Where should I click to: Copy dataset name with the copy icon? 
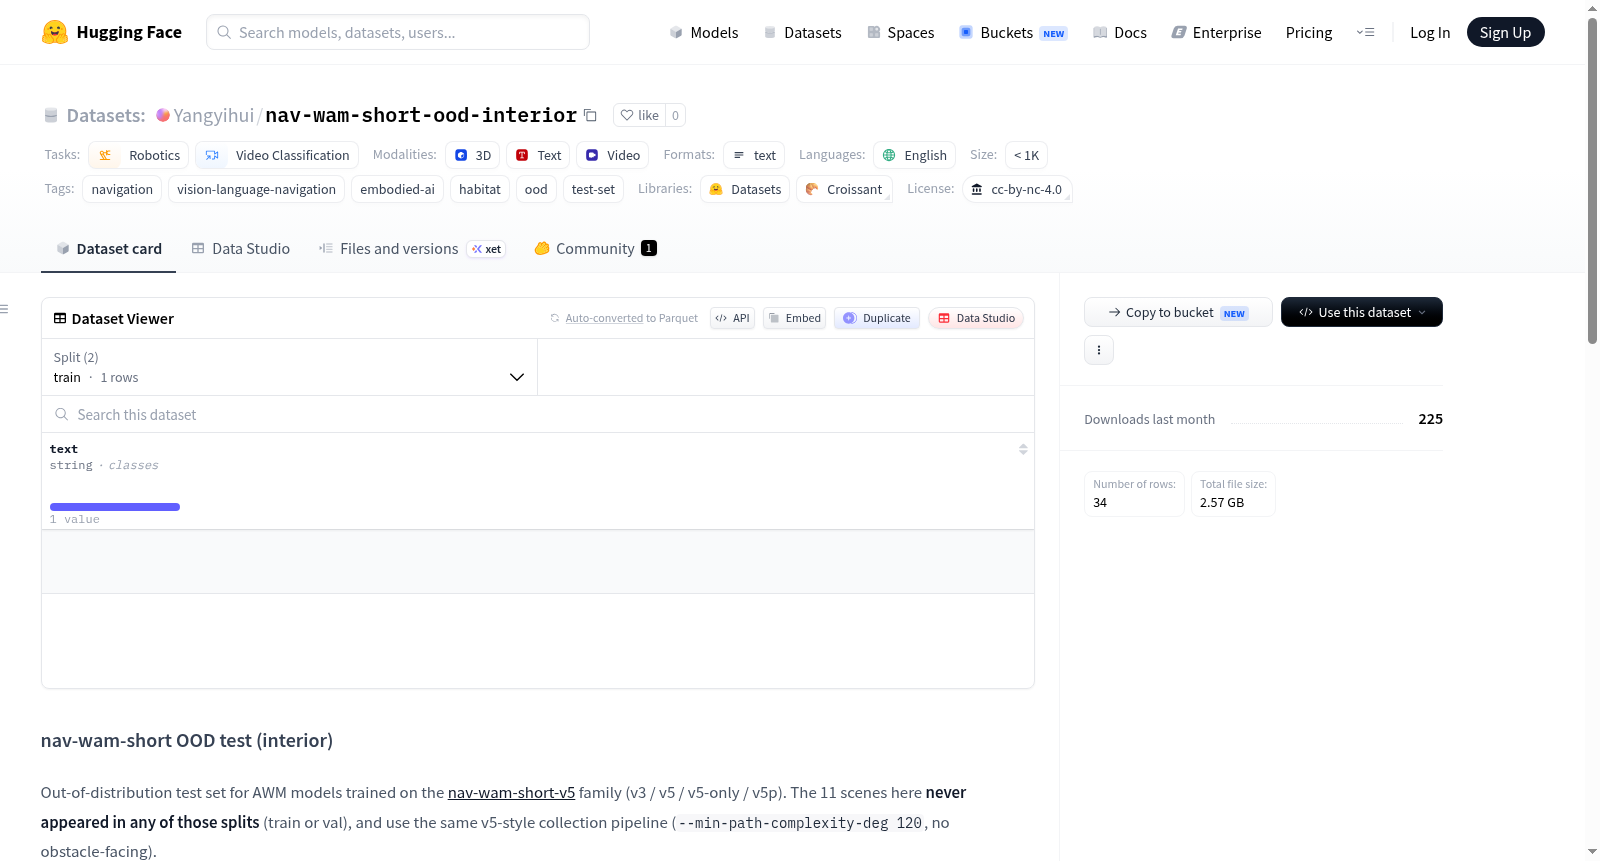[590, 115]
